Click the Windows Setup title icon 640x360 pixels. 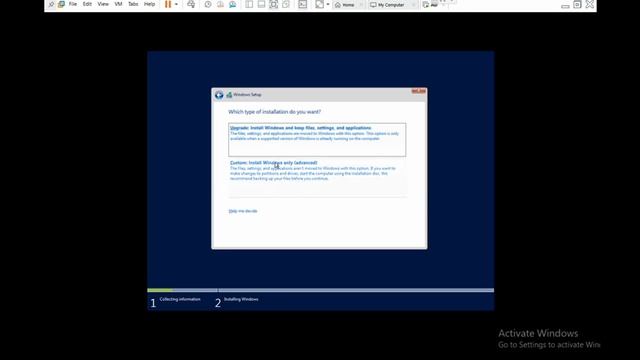(x=229, y=95)
